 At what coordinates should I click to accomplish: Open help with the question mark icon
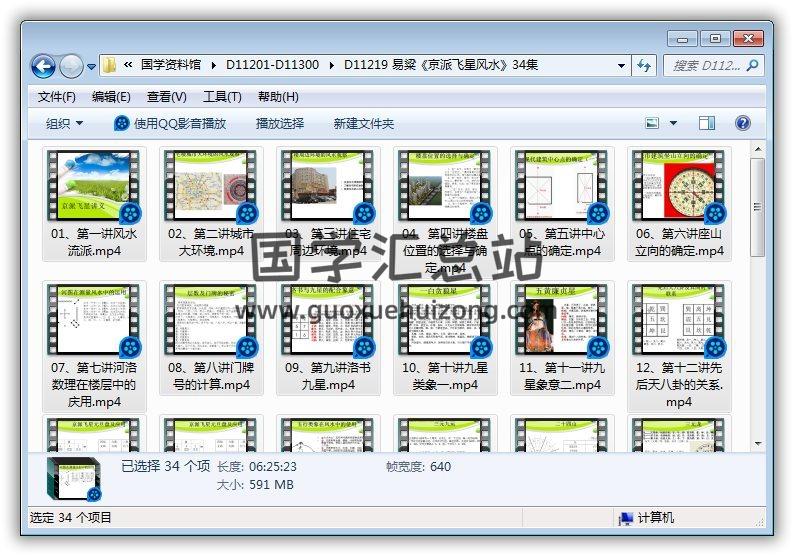point(743,123)
